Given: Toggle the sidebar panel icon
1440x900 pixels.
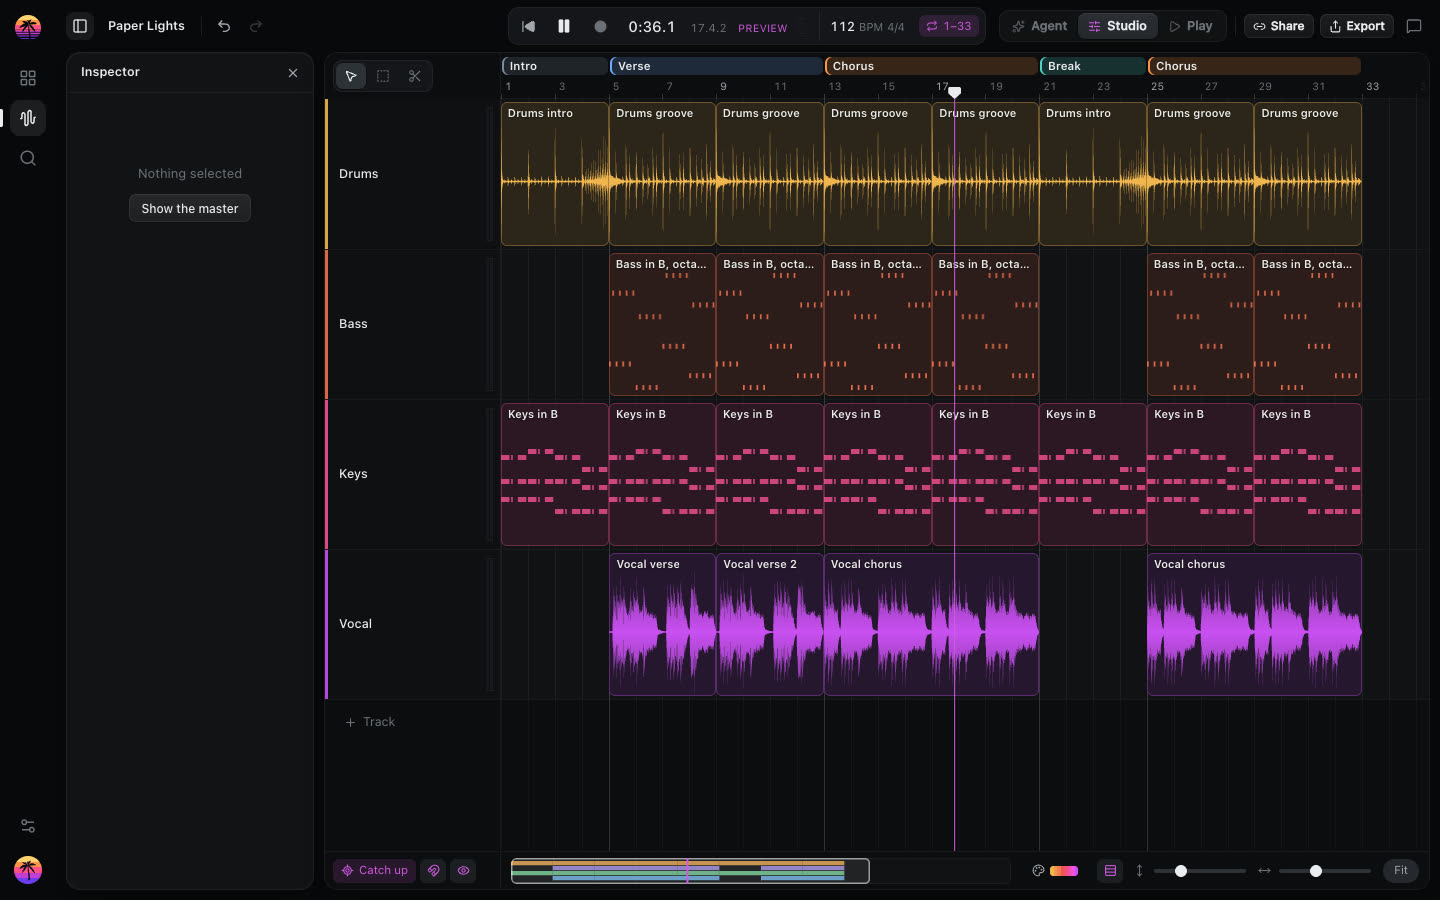Looking at the screenshot, I should click(x=80, y=26).
